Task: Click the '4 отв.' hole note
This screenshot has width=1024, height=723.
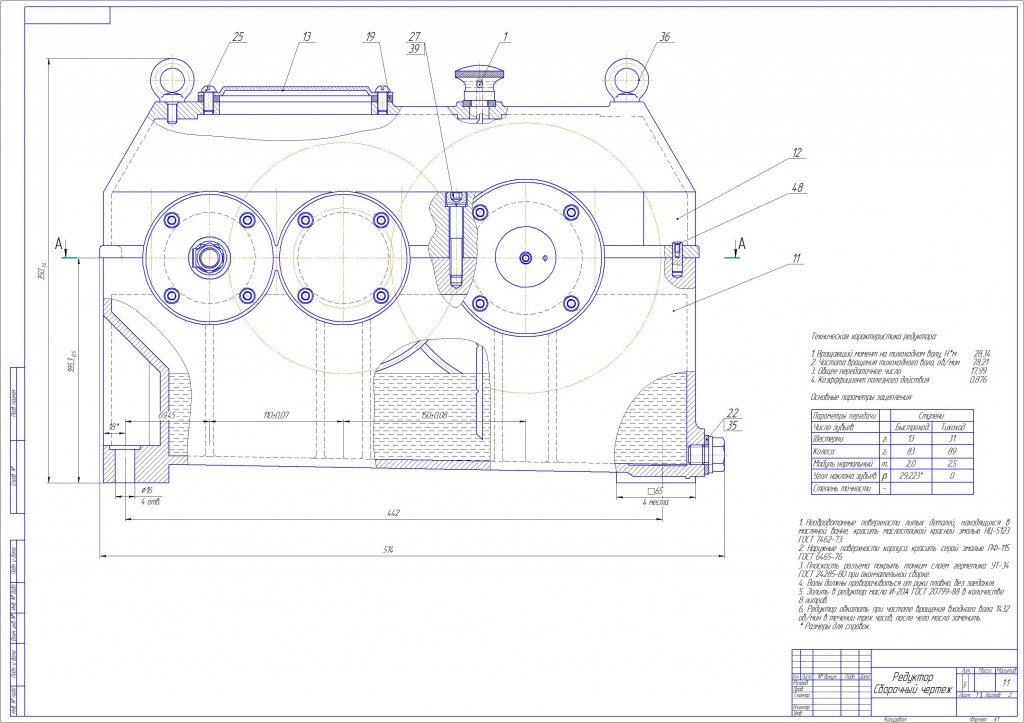Action: (x=150, y=502)
